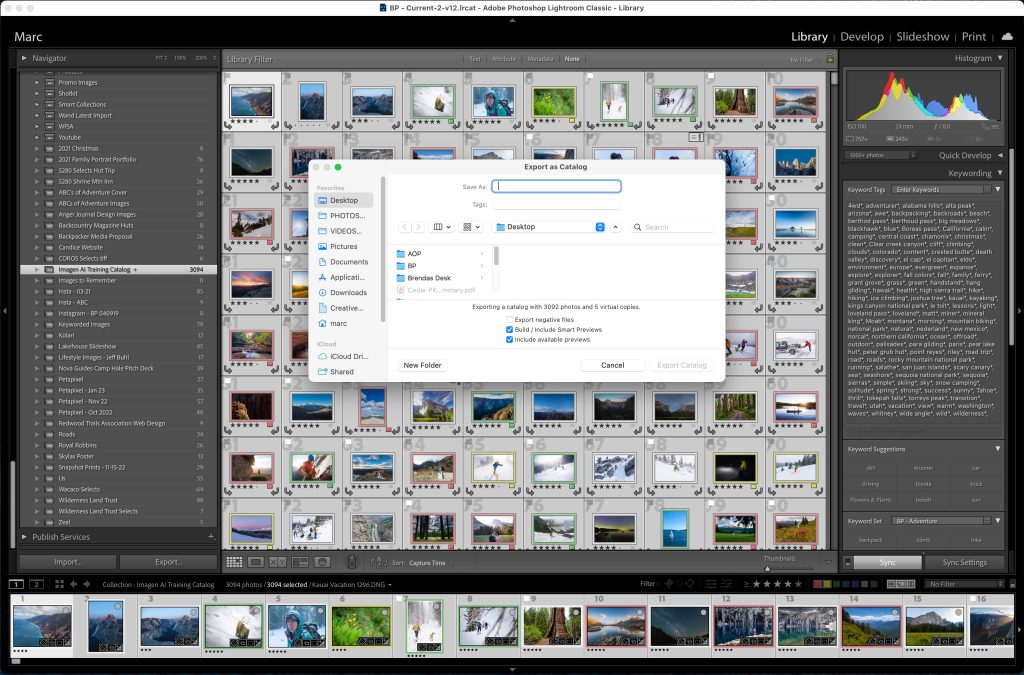Expand the Publish Services panel
The height and width of the screenshot is (675, 1024).
[25, 537]
